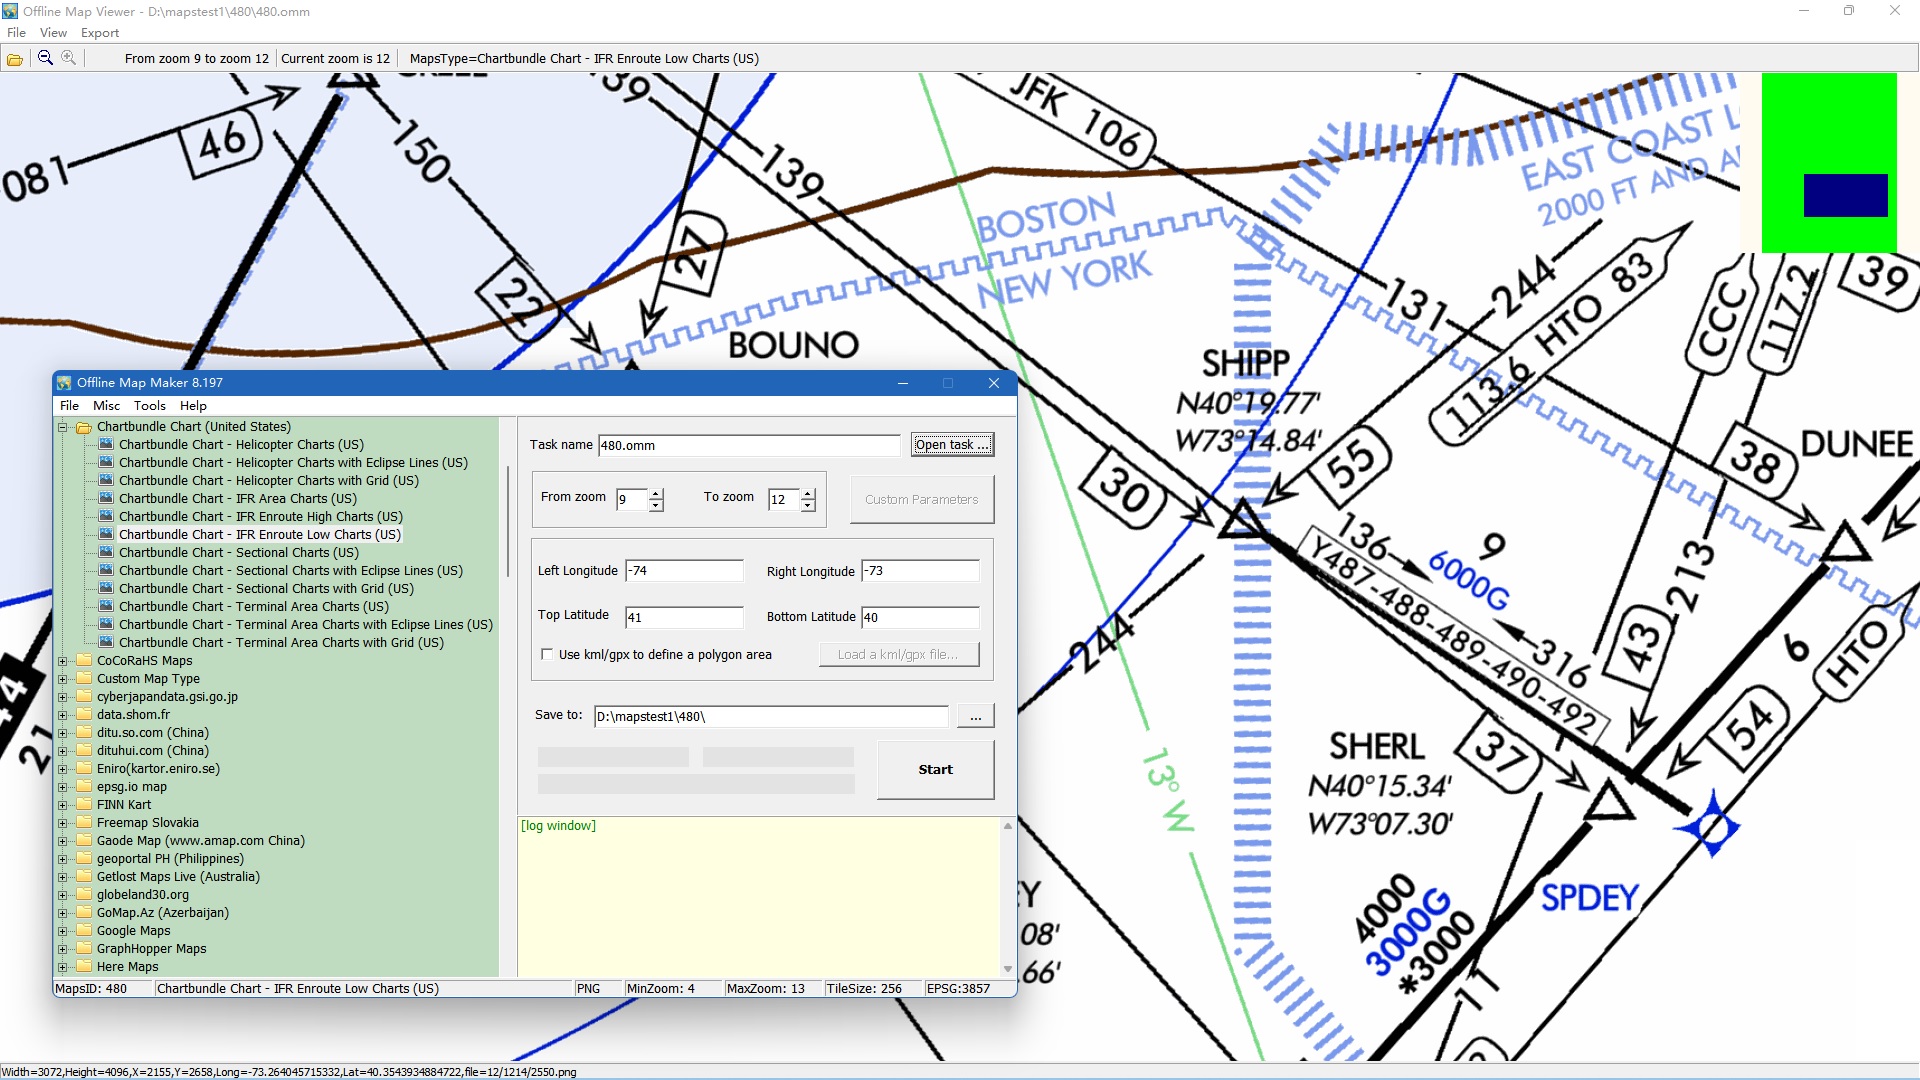Open Export menu in Offline Map Viewer
The height and width of the screenshot is (1080, 1920).
(100, 33)
